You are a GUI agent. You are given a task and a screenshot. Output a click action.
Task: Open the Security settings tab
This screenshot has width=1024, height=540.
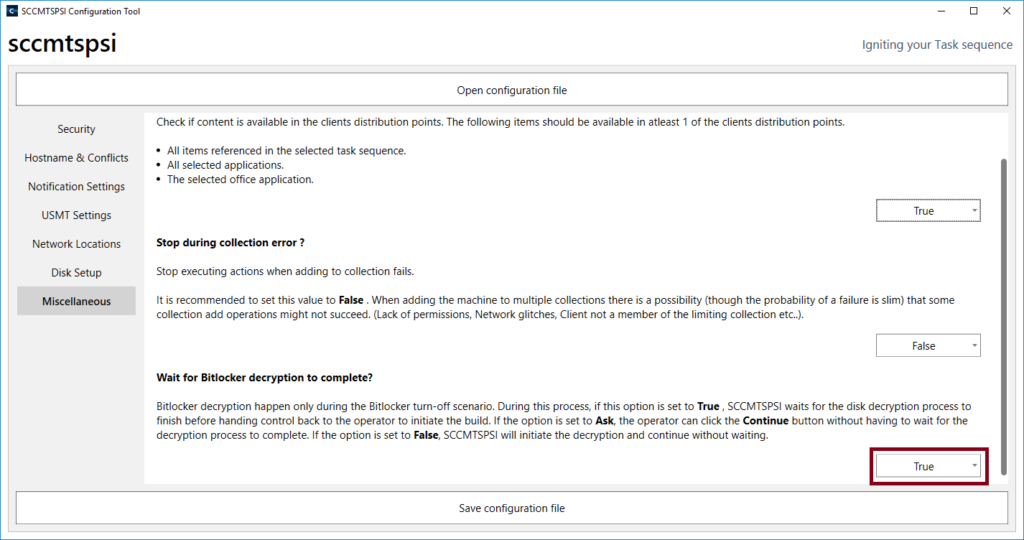tap(76, 129)
